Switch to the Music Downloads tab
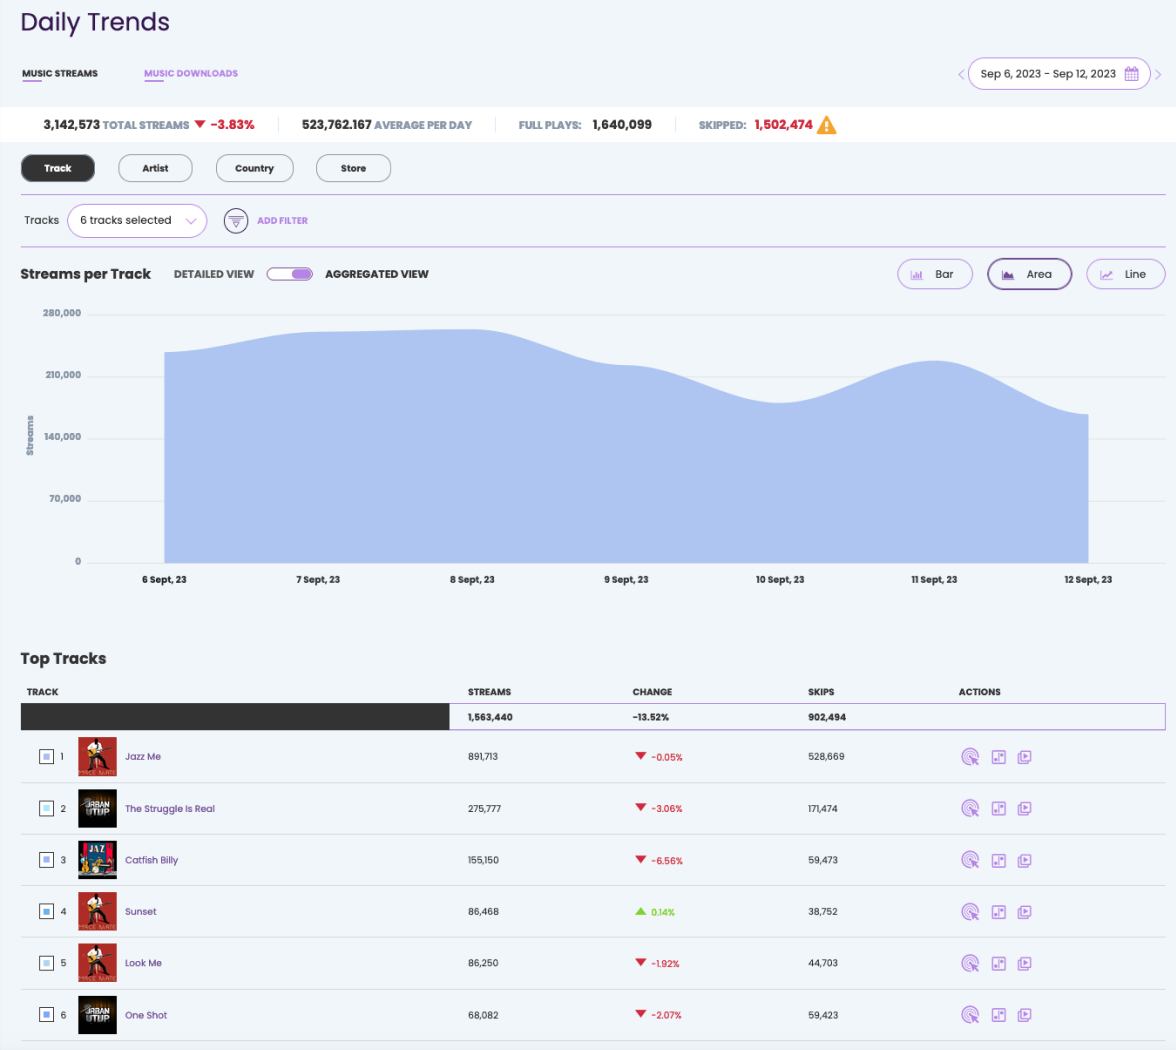 [x=191, y=73]
